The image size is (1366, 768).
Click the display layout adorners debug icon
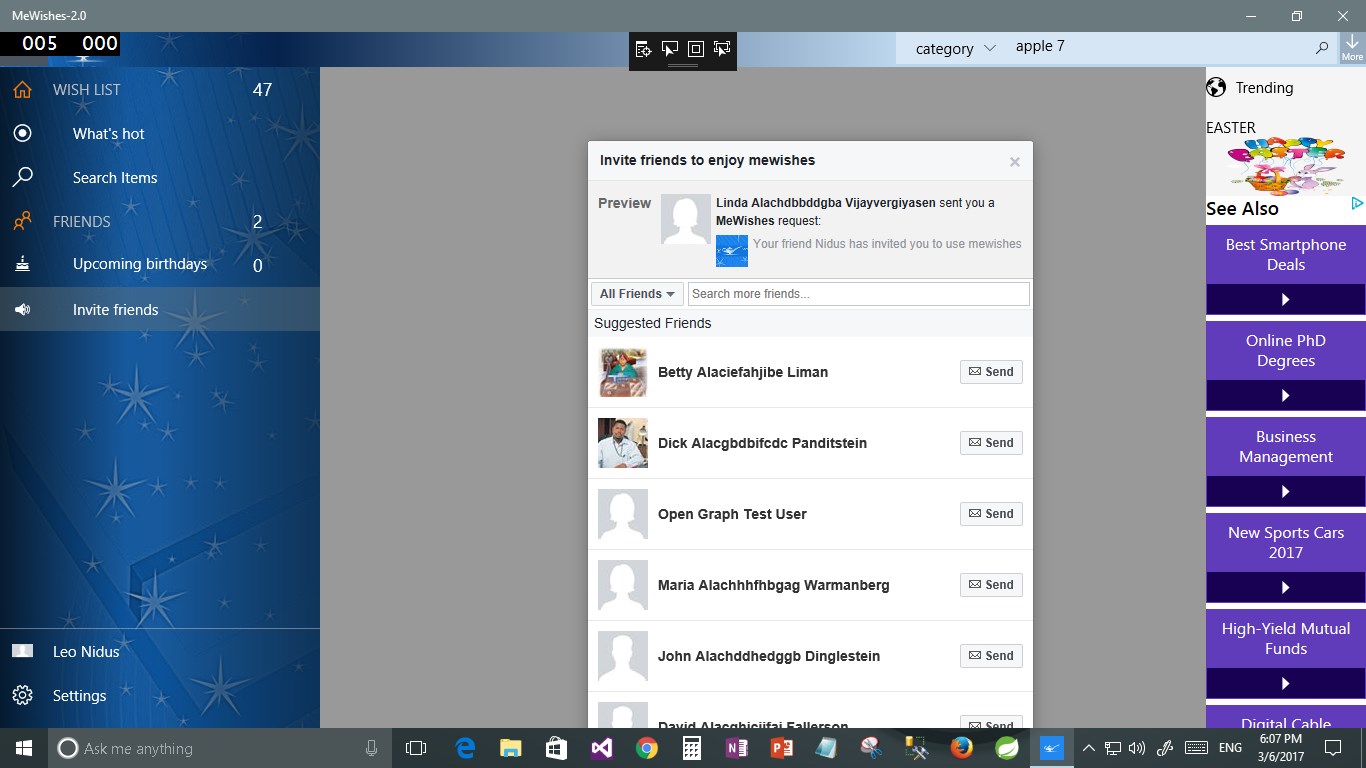pyautogui.click(x=696, y=49)
